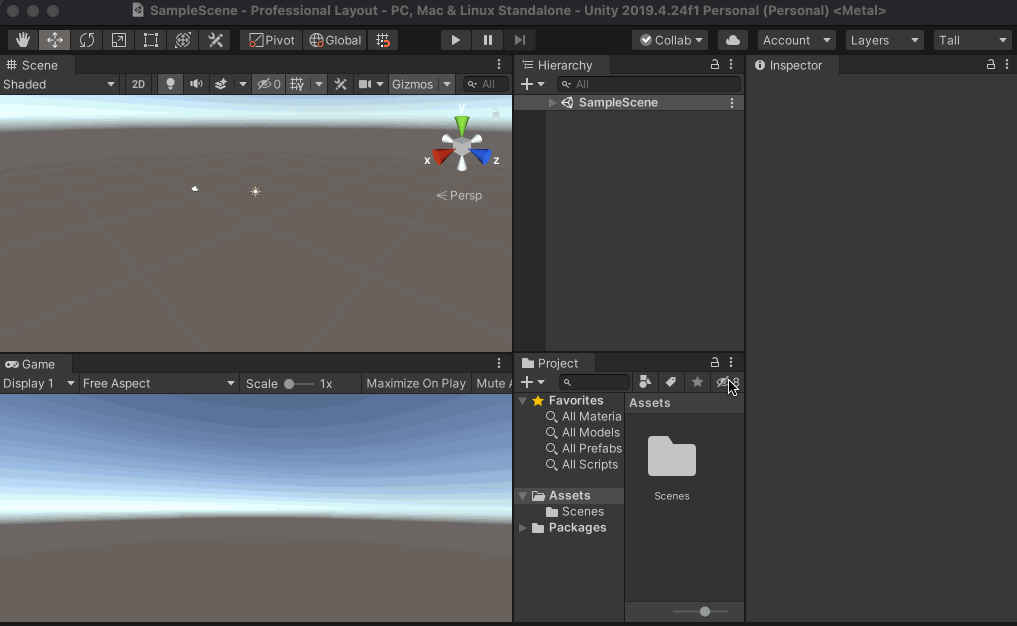Click the red X axis gizmo
The width and height of the screenshot is (1017, 626).
443,156
